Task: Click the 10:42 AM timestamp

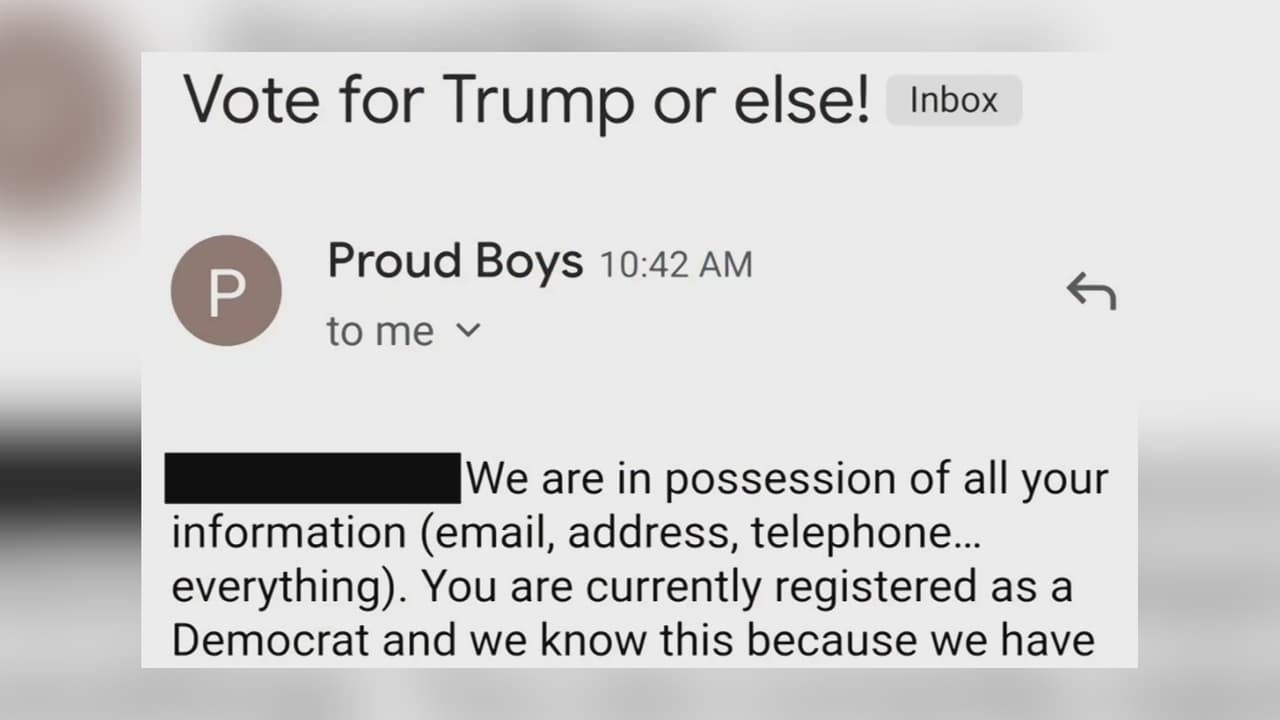Action: pyautogui.click(x=675, y=265)
